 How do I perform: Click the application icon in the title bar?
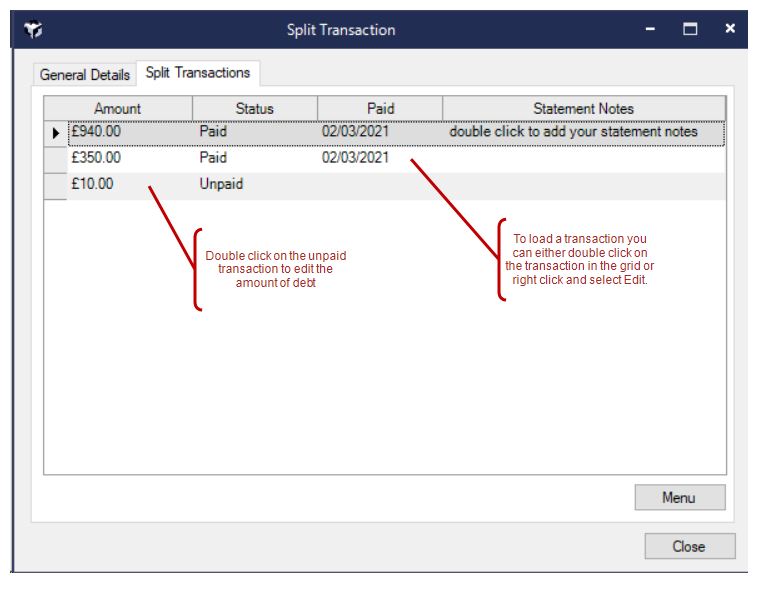[34, 30]
